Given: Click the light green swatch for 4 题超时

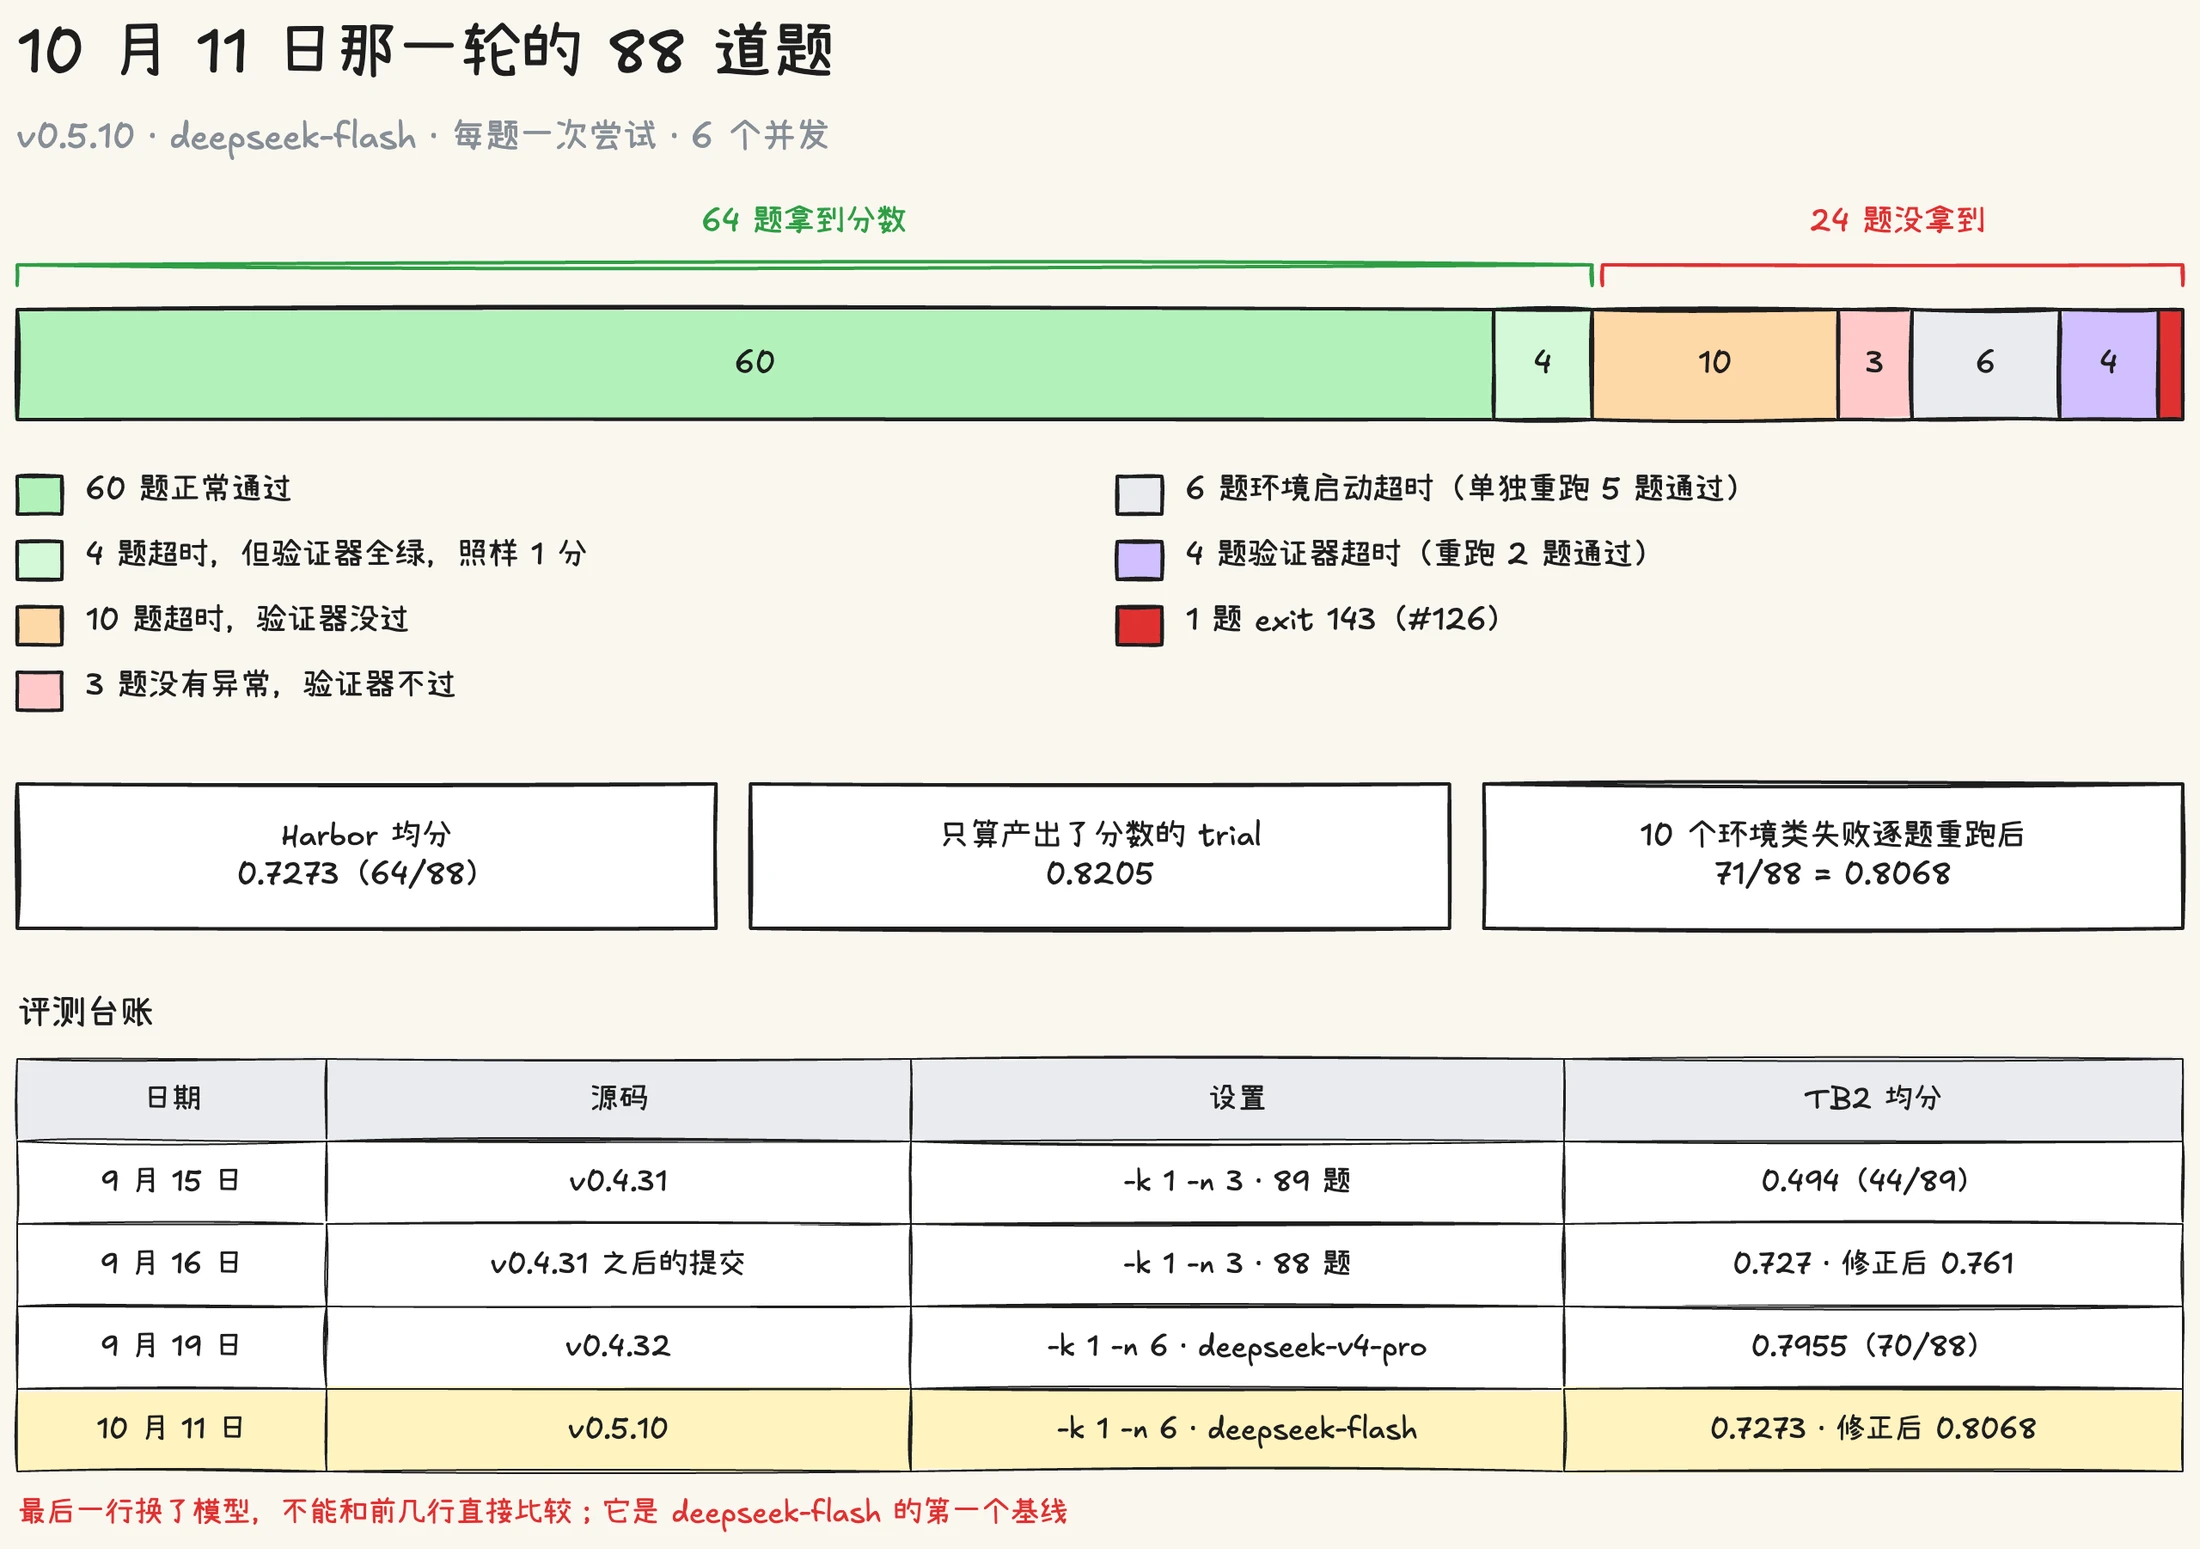Looking at the screenshot, I should (40, 559).
